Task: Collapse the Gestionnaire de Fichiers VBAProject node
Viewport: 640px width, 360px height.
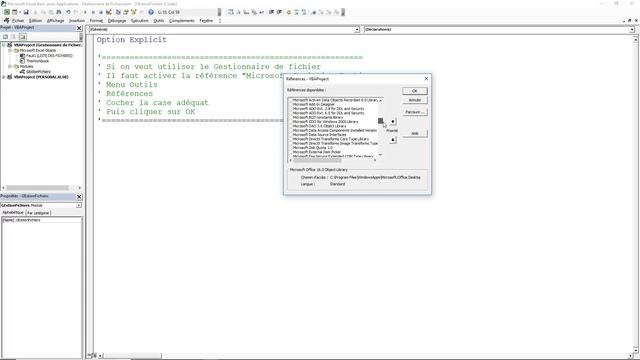Action: click(4, 45)
